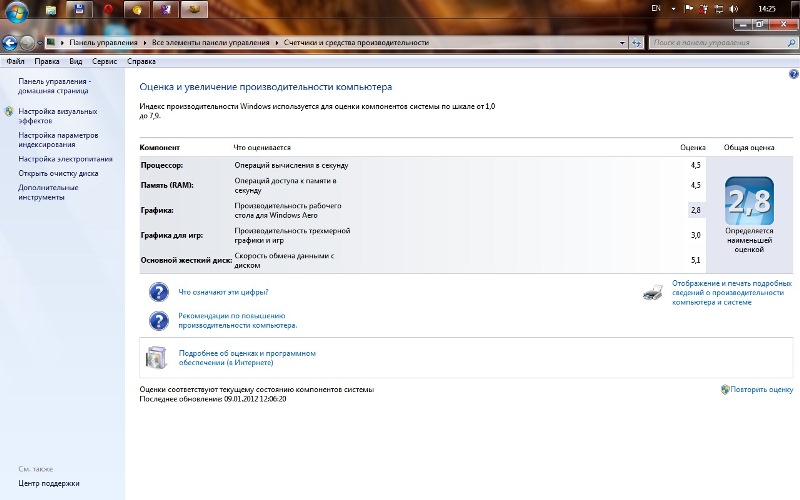Image resolution: width=800 pixels, height=500 pixels.
Task: Click the volume speaker icon in system tray
Action: tap(733, 8)
